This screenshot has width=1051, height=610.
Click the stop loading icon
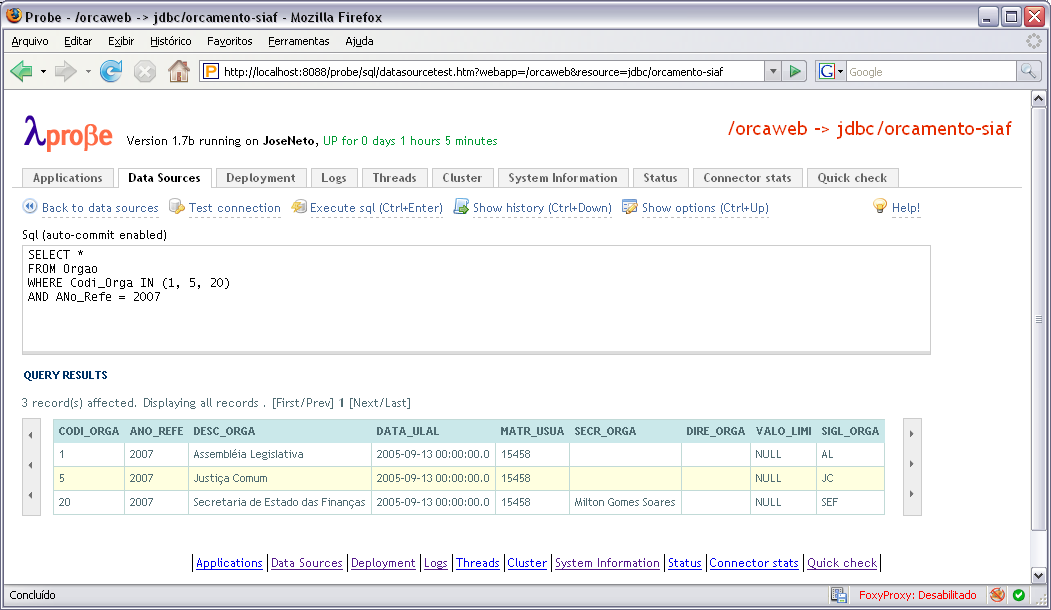tap(145, 71)
